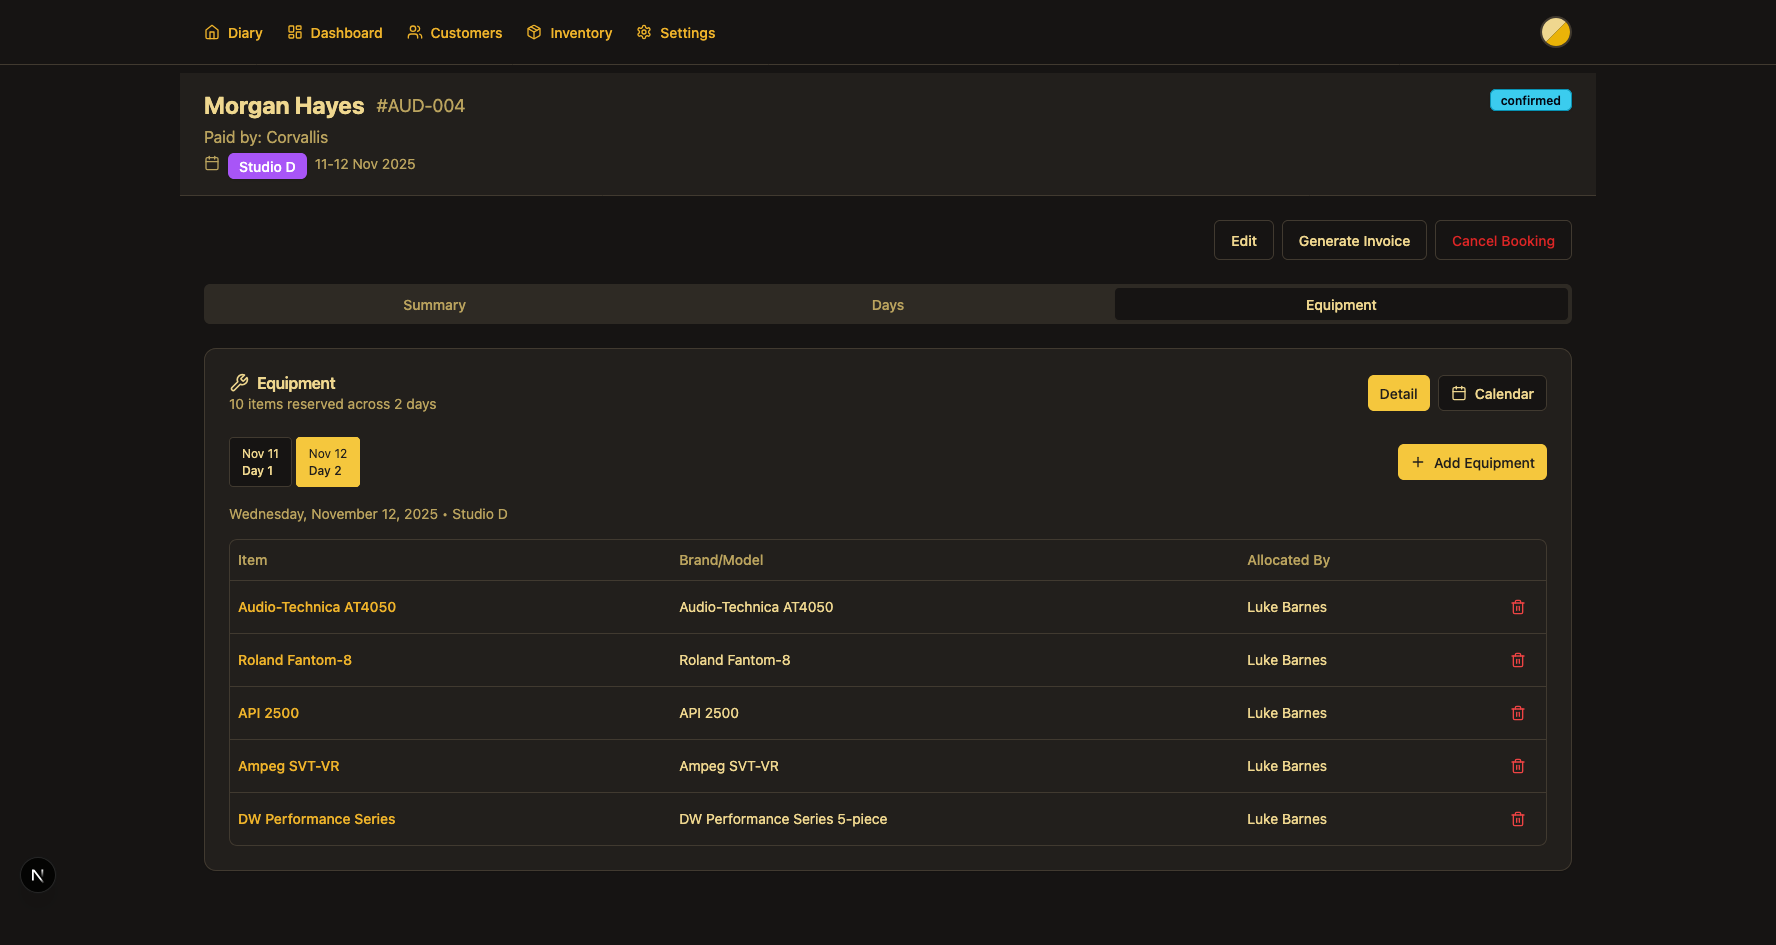Delete the Audio-Technica AT4050 row
Image resolution: width=1776 pixels, height=945 pixels.
click(1517, 607)
